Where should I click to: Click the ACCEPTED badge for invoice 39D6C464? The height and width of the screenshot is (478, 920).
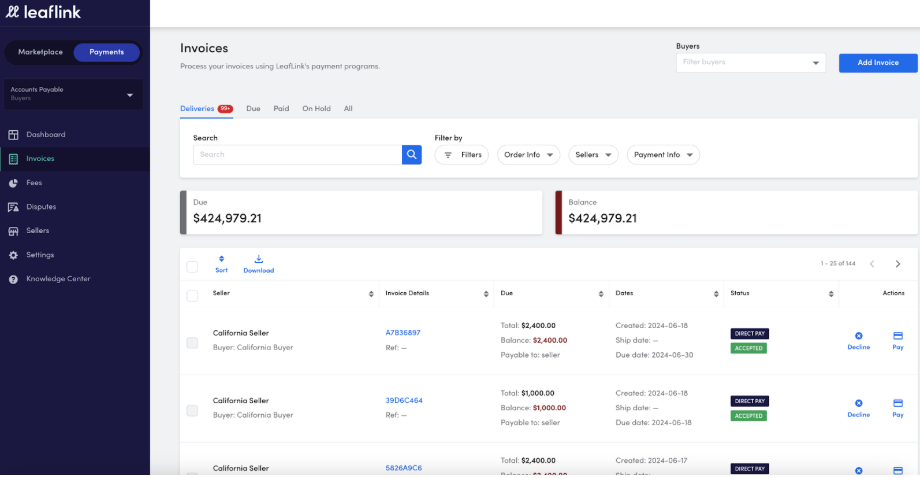[x=748, y=416]
